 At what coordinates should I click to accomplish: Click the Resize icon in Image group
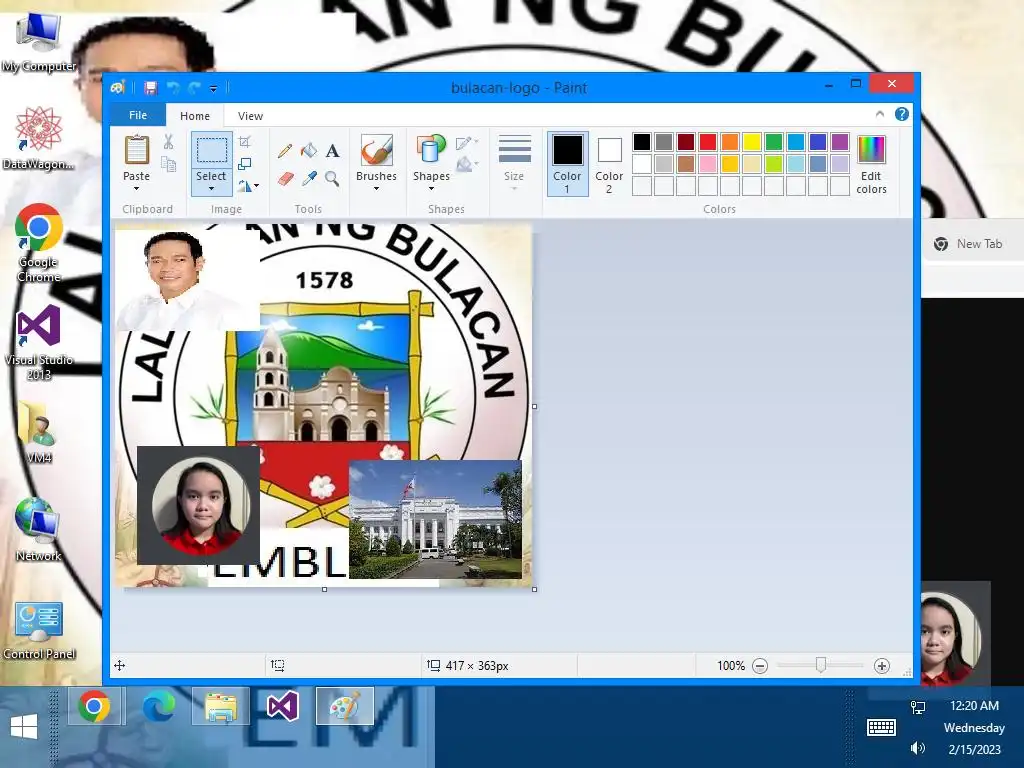[245, 164]
